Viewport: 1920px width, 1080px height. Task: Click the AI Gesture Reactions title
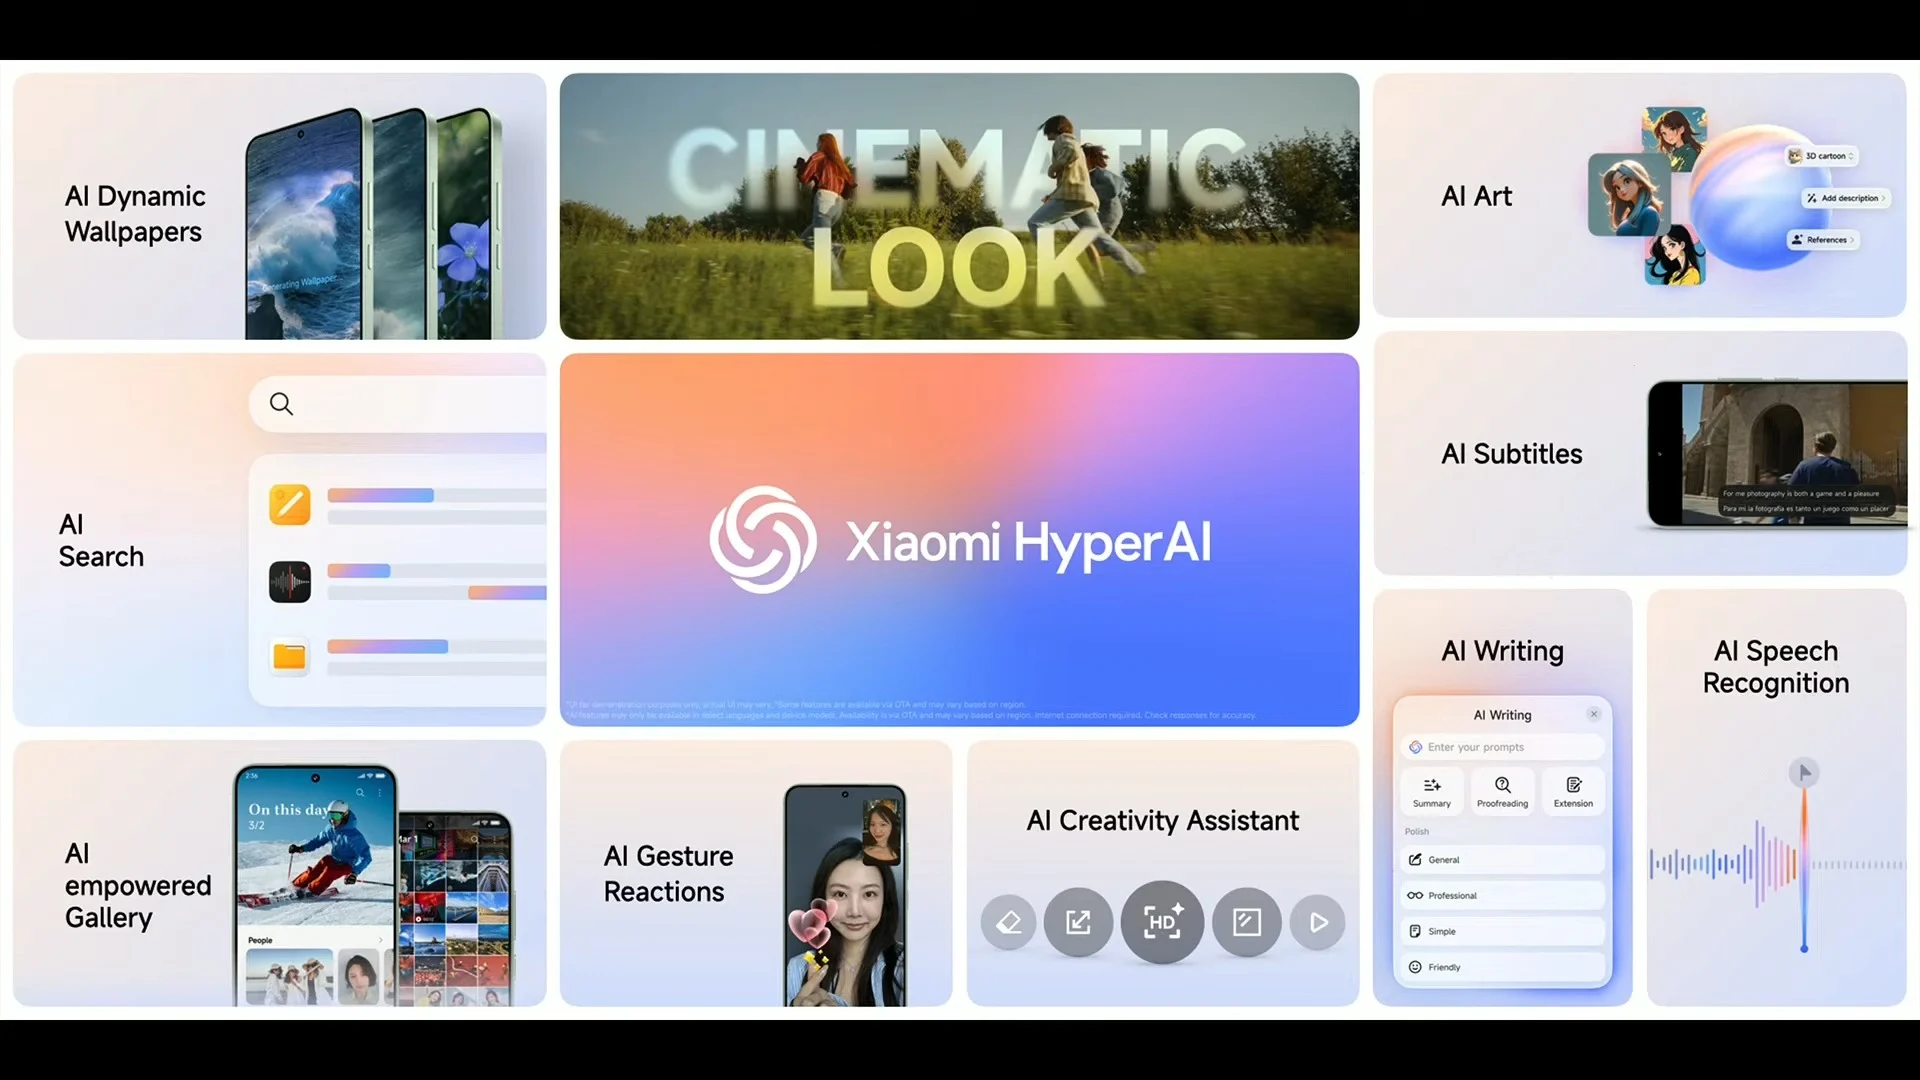668,873
